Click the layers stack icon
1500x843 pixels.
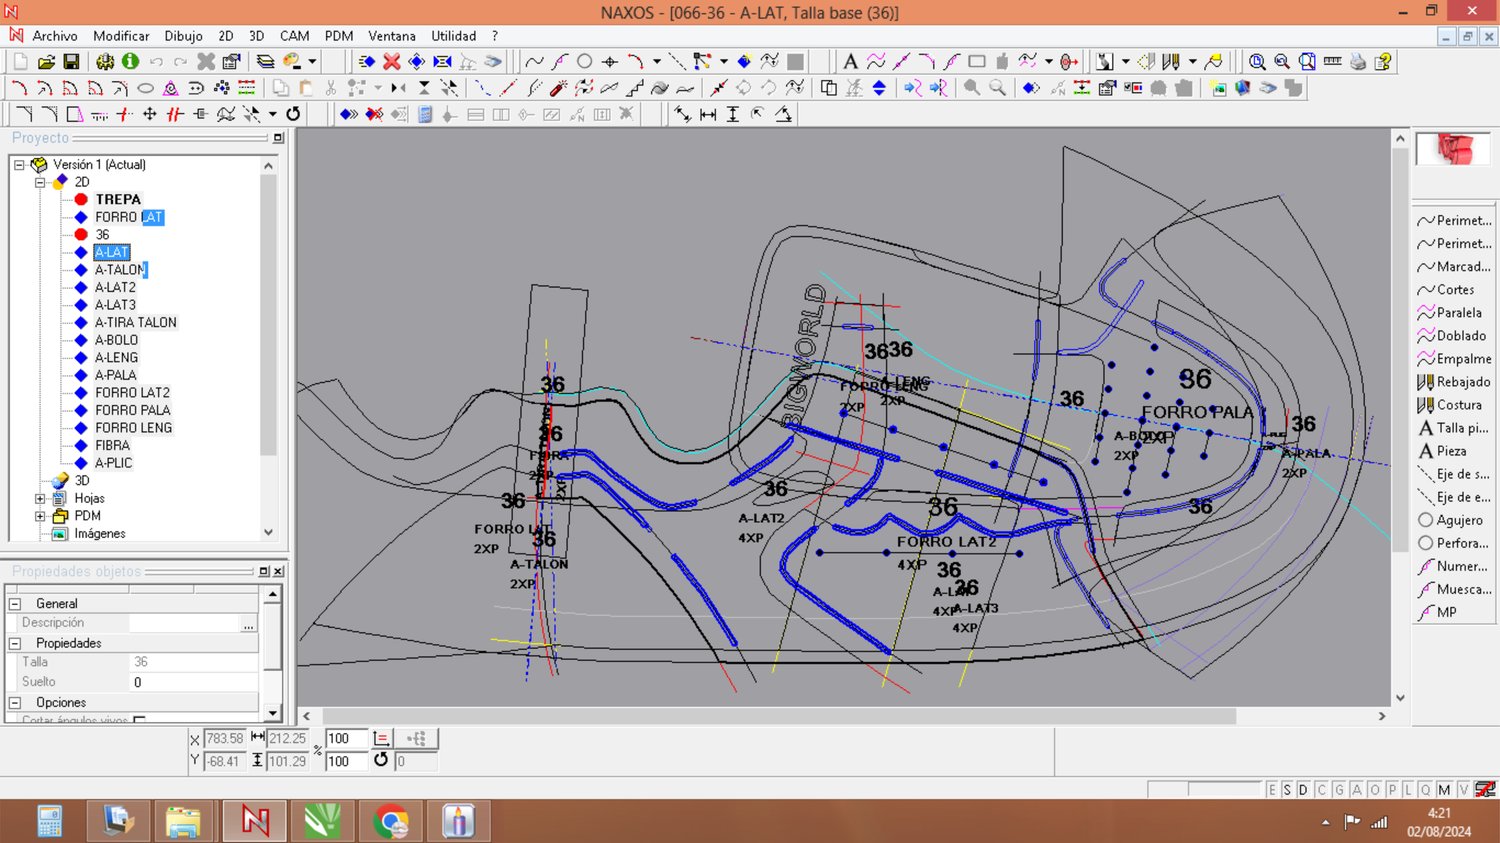(265, 62)
